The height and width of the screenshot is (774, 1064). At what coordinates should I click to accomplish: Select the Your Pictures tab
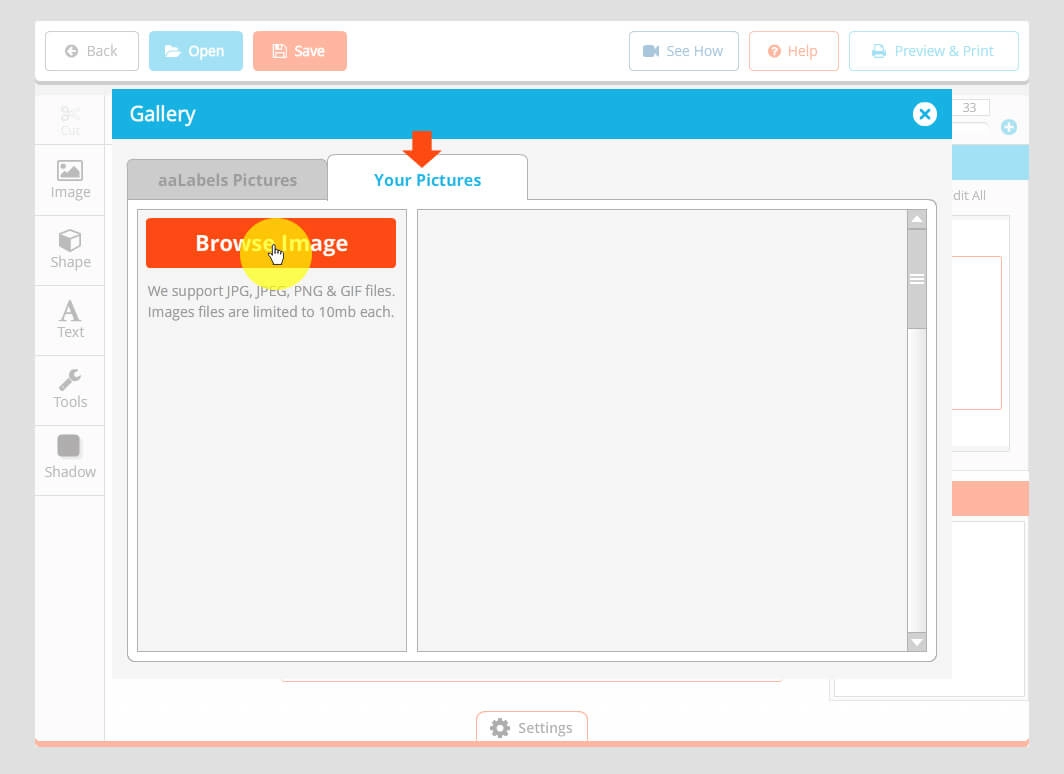coord(428,180)
